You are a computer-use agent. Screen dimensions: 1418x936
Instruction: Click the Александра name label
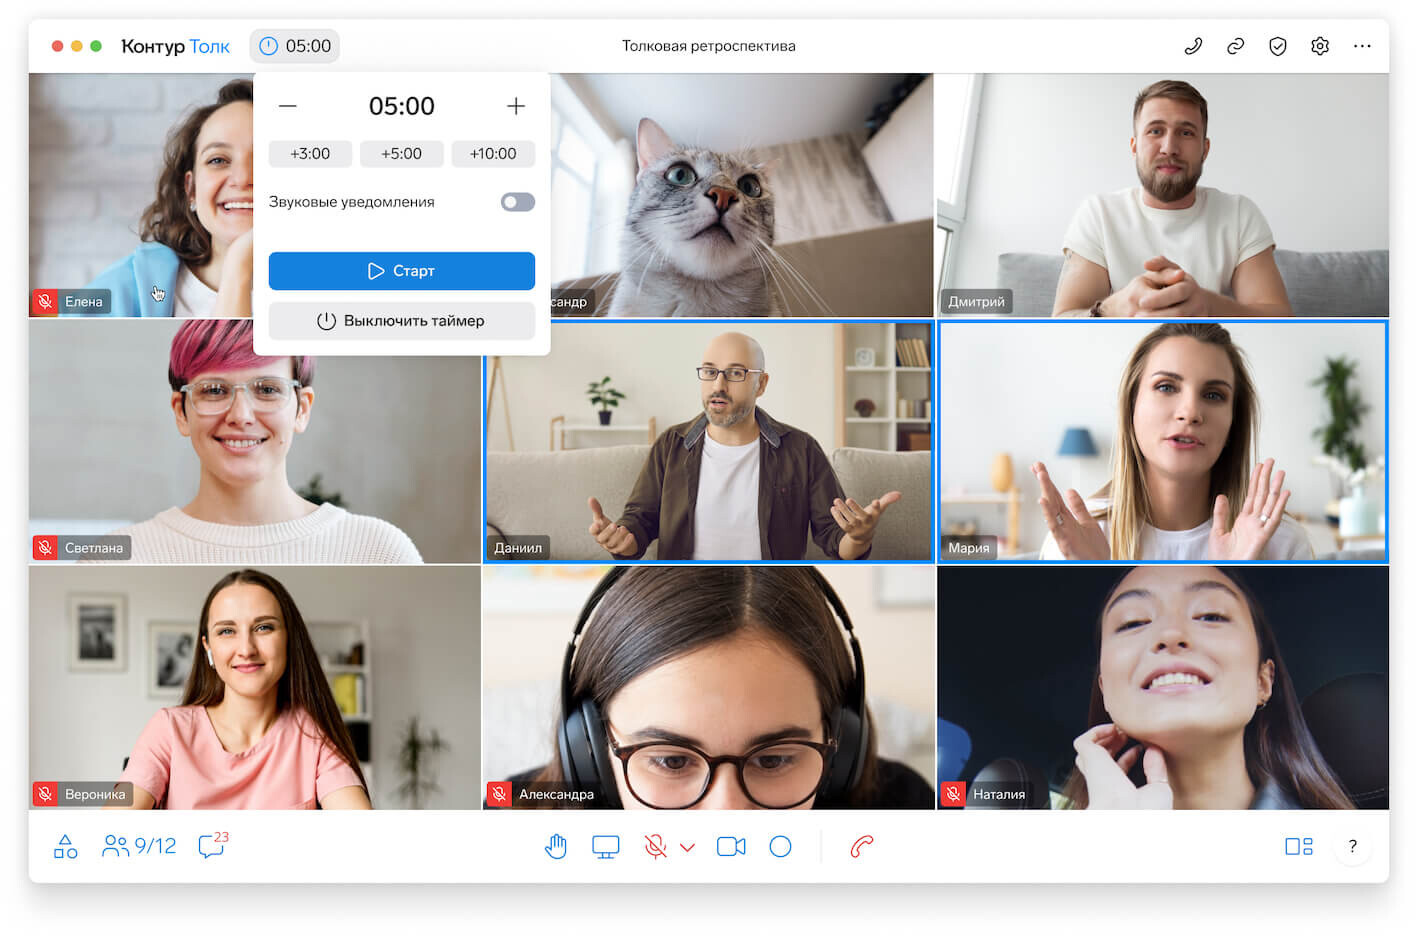(x=556, y=795)
